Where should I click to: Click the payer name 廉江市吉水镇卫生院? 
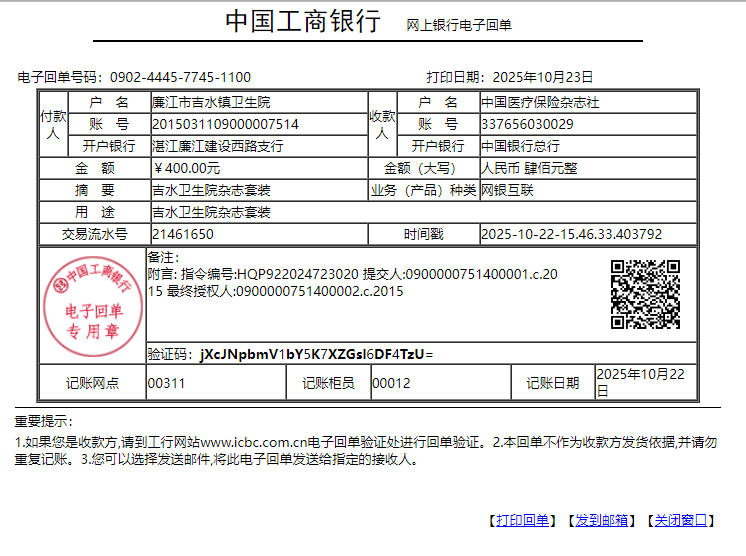coord(210,102)
